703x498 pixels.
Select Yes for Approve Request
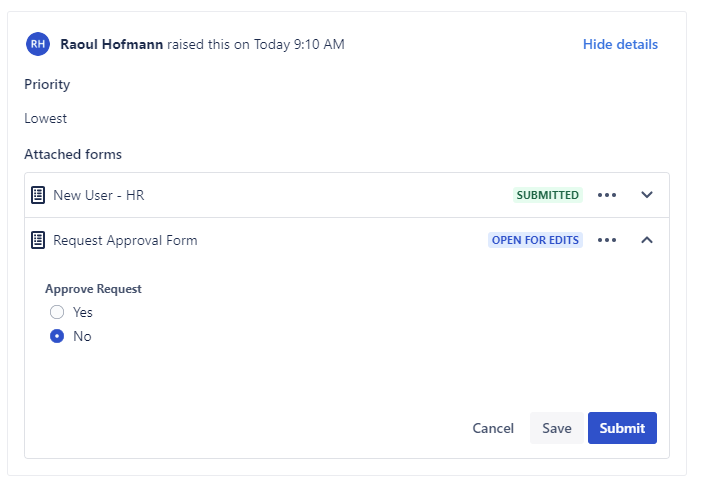57,312
